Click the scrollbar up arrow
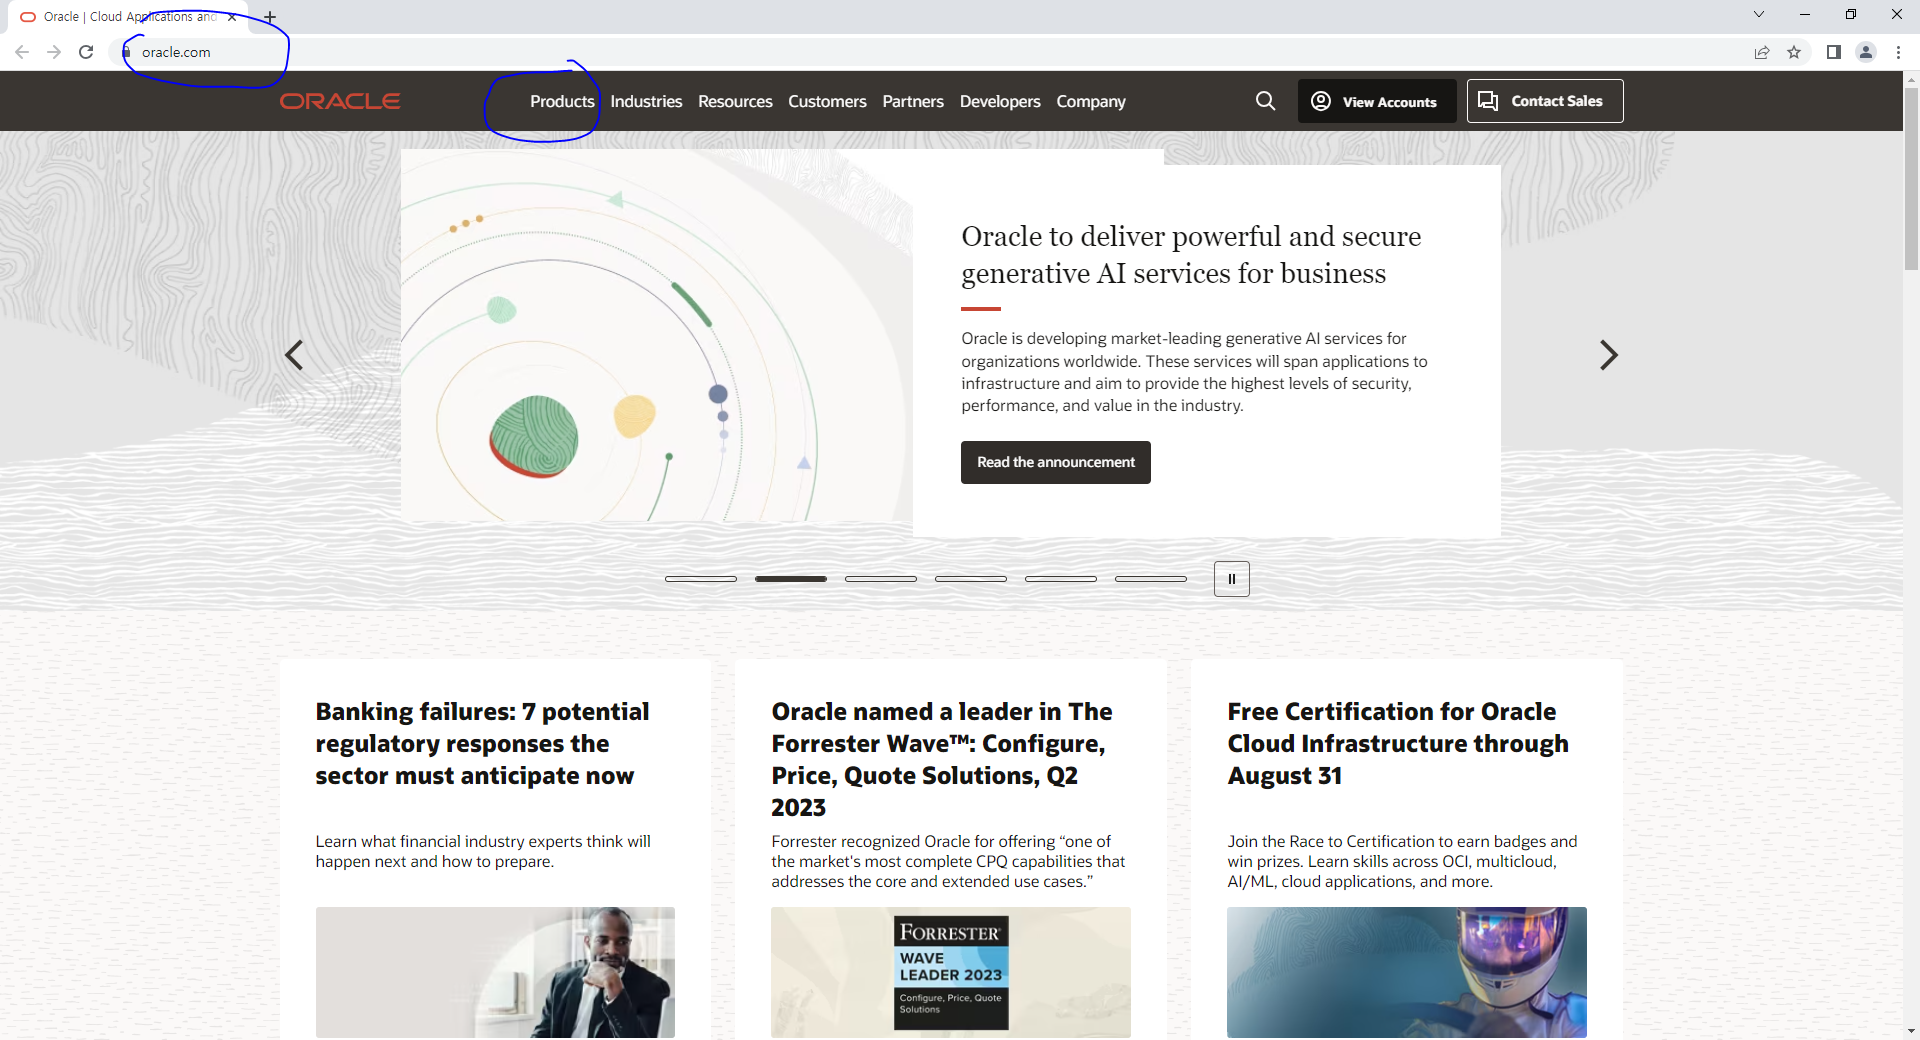Image resolution: width=1920 pixels, height=1040 pixels. tap(1911, 79)
